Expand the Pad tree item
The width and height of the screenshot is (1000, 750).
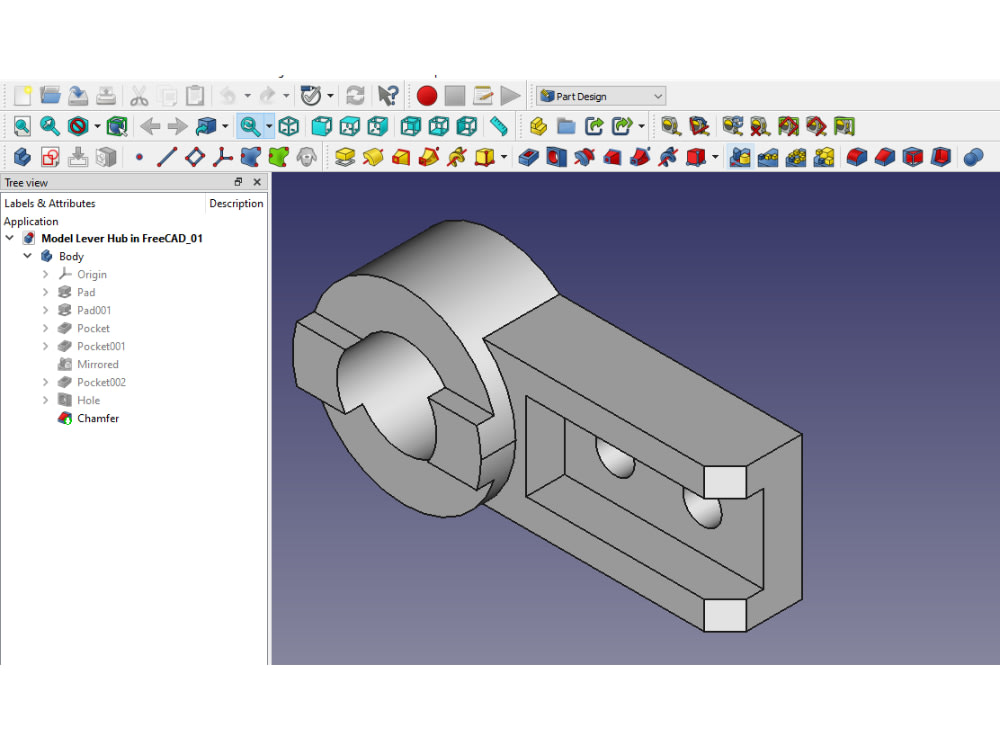click(x=44, y=292)
